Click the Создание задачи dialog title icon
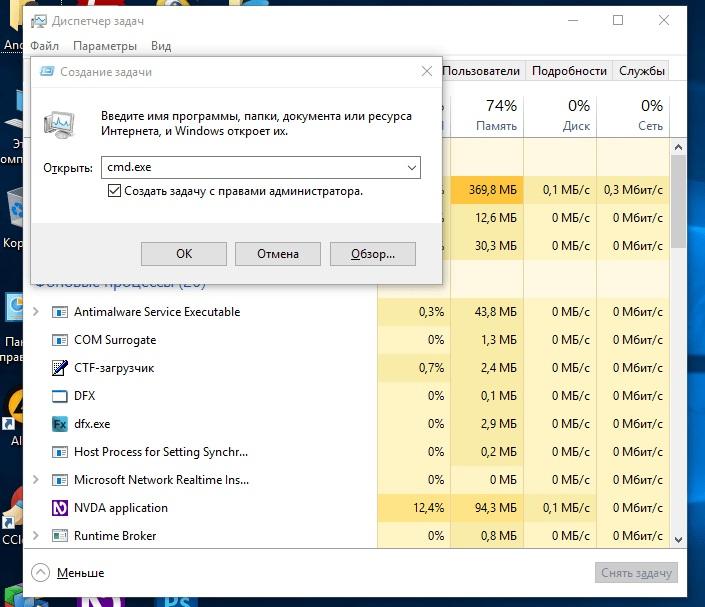 click(x=47, y=71)
